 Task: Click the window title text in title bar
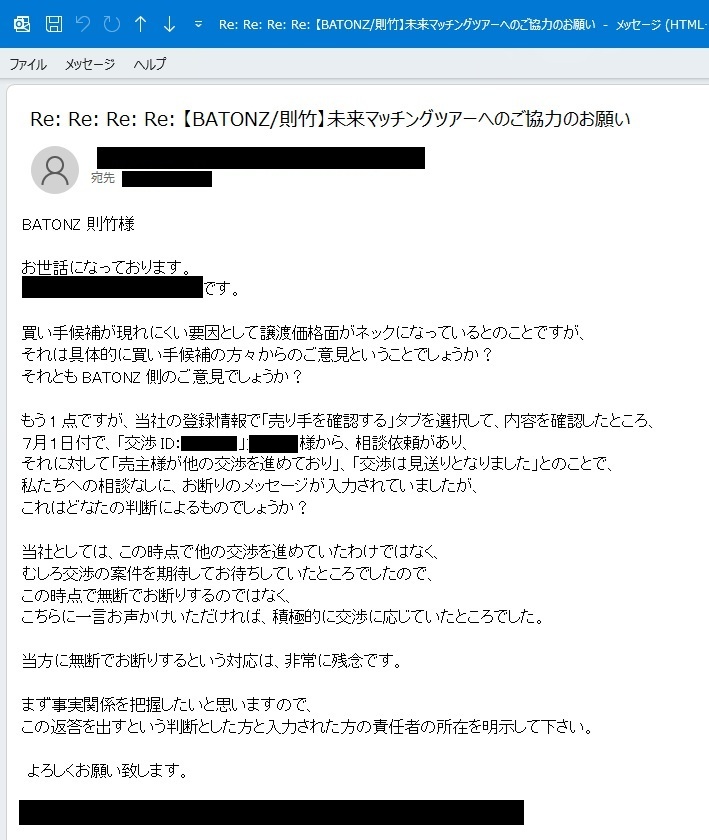point(463,24)
